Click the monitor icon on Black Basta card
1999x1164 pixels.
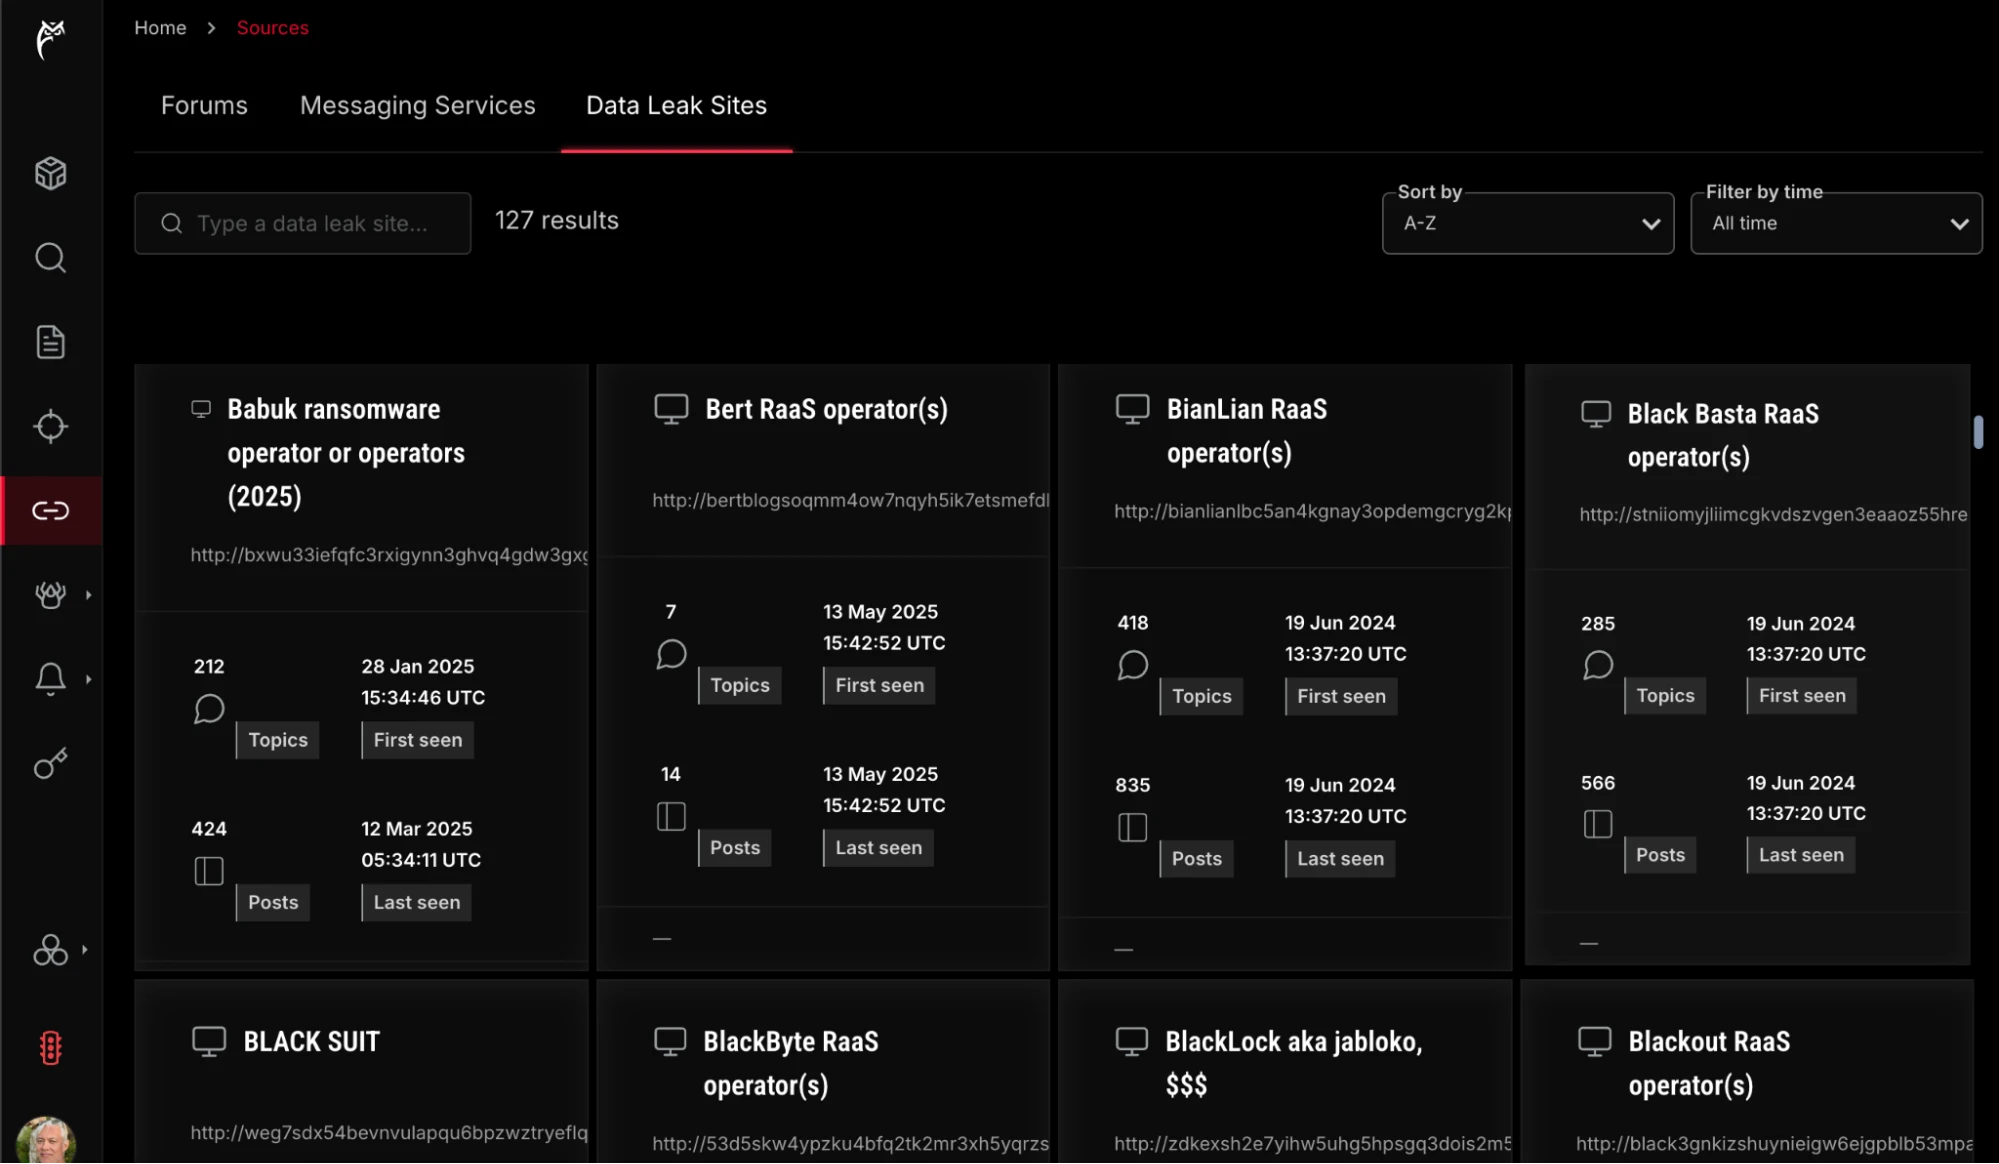click(x=1596, y=414)
